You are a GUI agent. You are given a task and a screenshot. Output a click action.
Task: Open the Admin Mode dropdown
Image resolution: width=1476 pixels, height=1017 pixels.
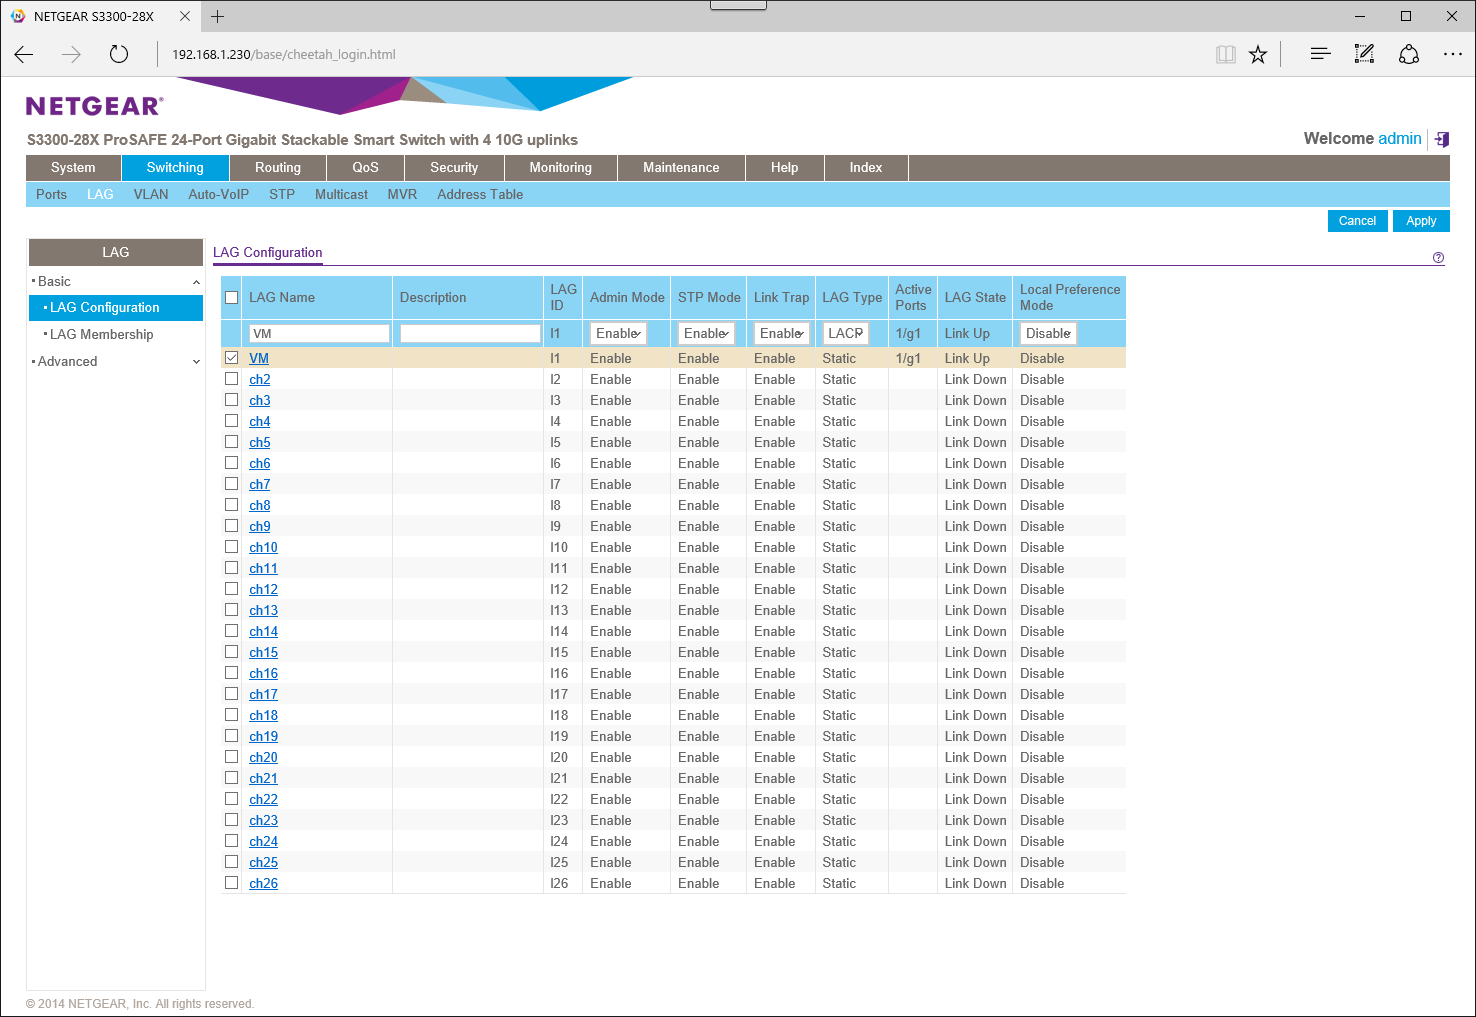[618, 333]
